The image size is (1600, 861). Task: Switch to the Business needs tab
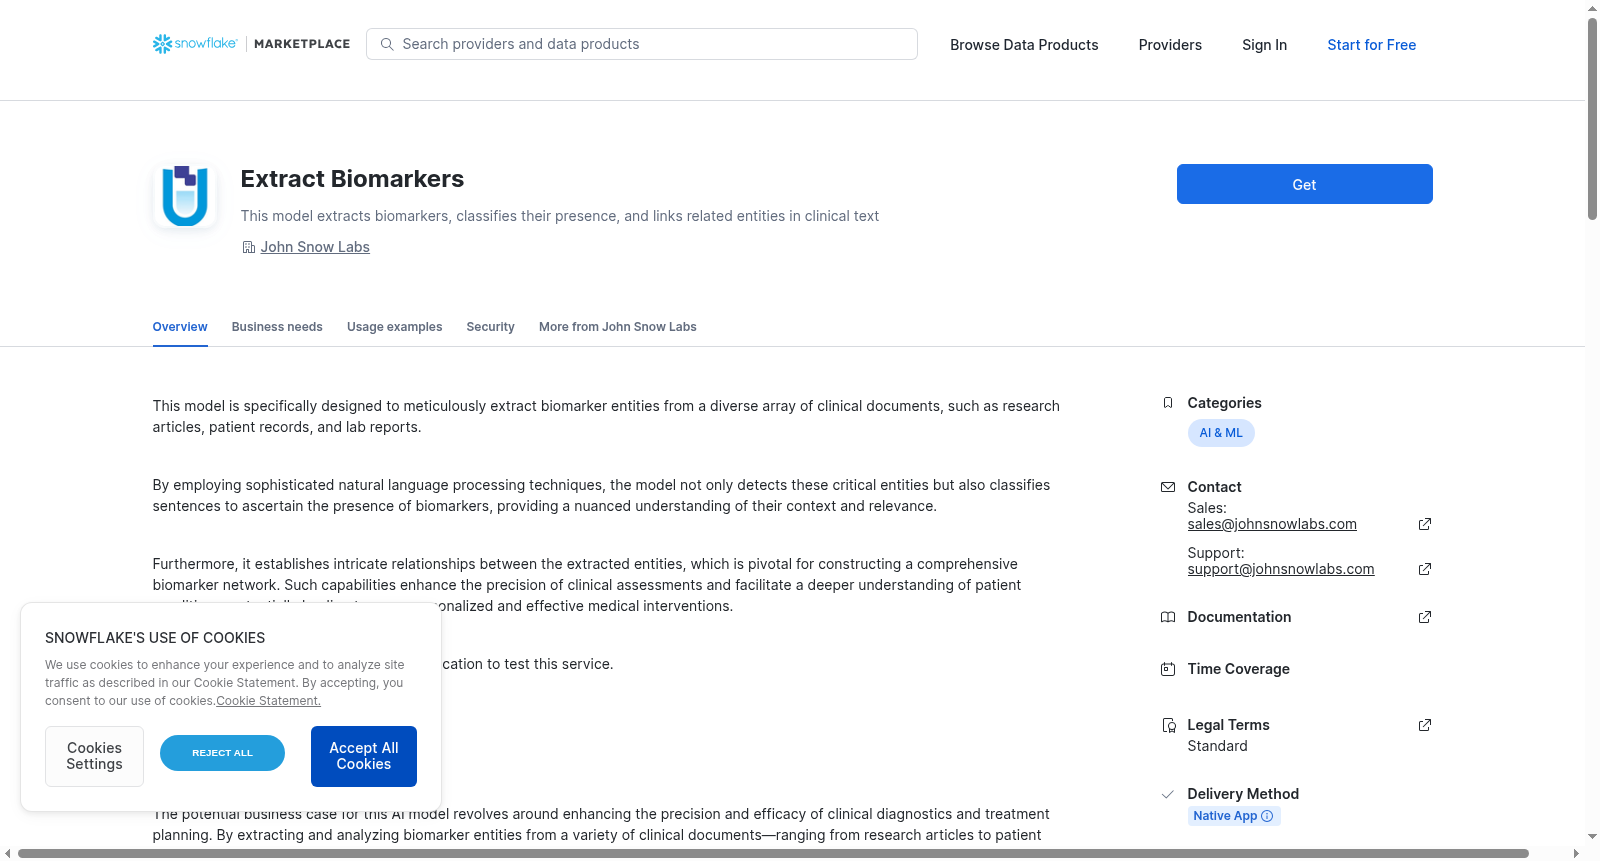pyautogui.click(x=277, y=327)
